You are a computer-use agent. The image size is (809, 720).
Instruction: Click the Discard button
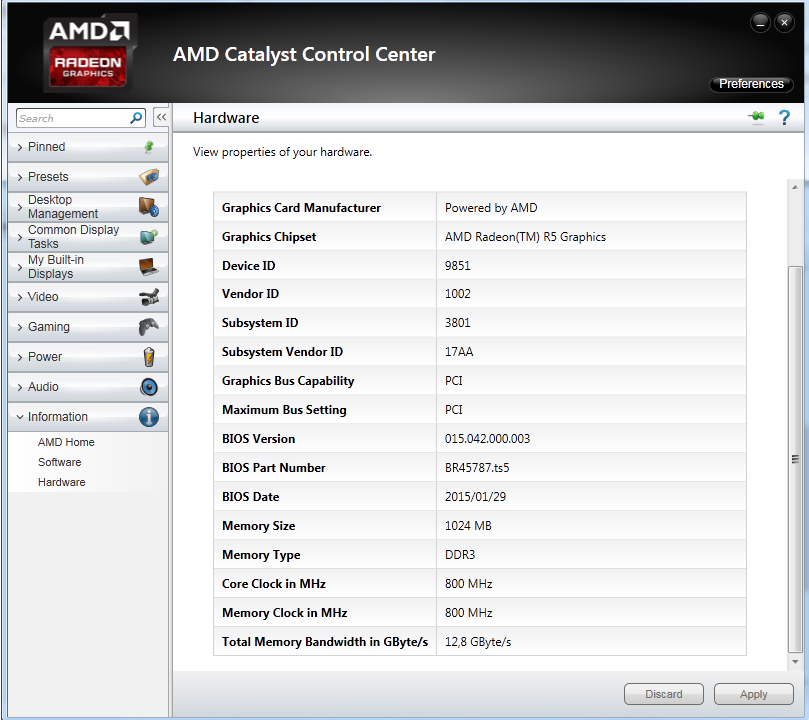[x=664, y=694]
